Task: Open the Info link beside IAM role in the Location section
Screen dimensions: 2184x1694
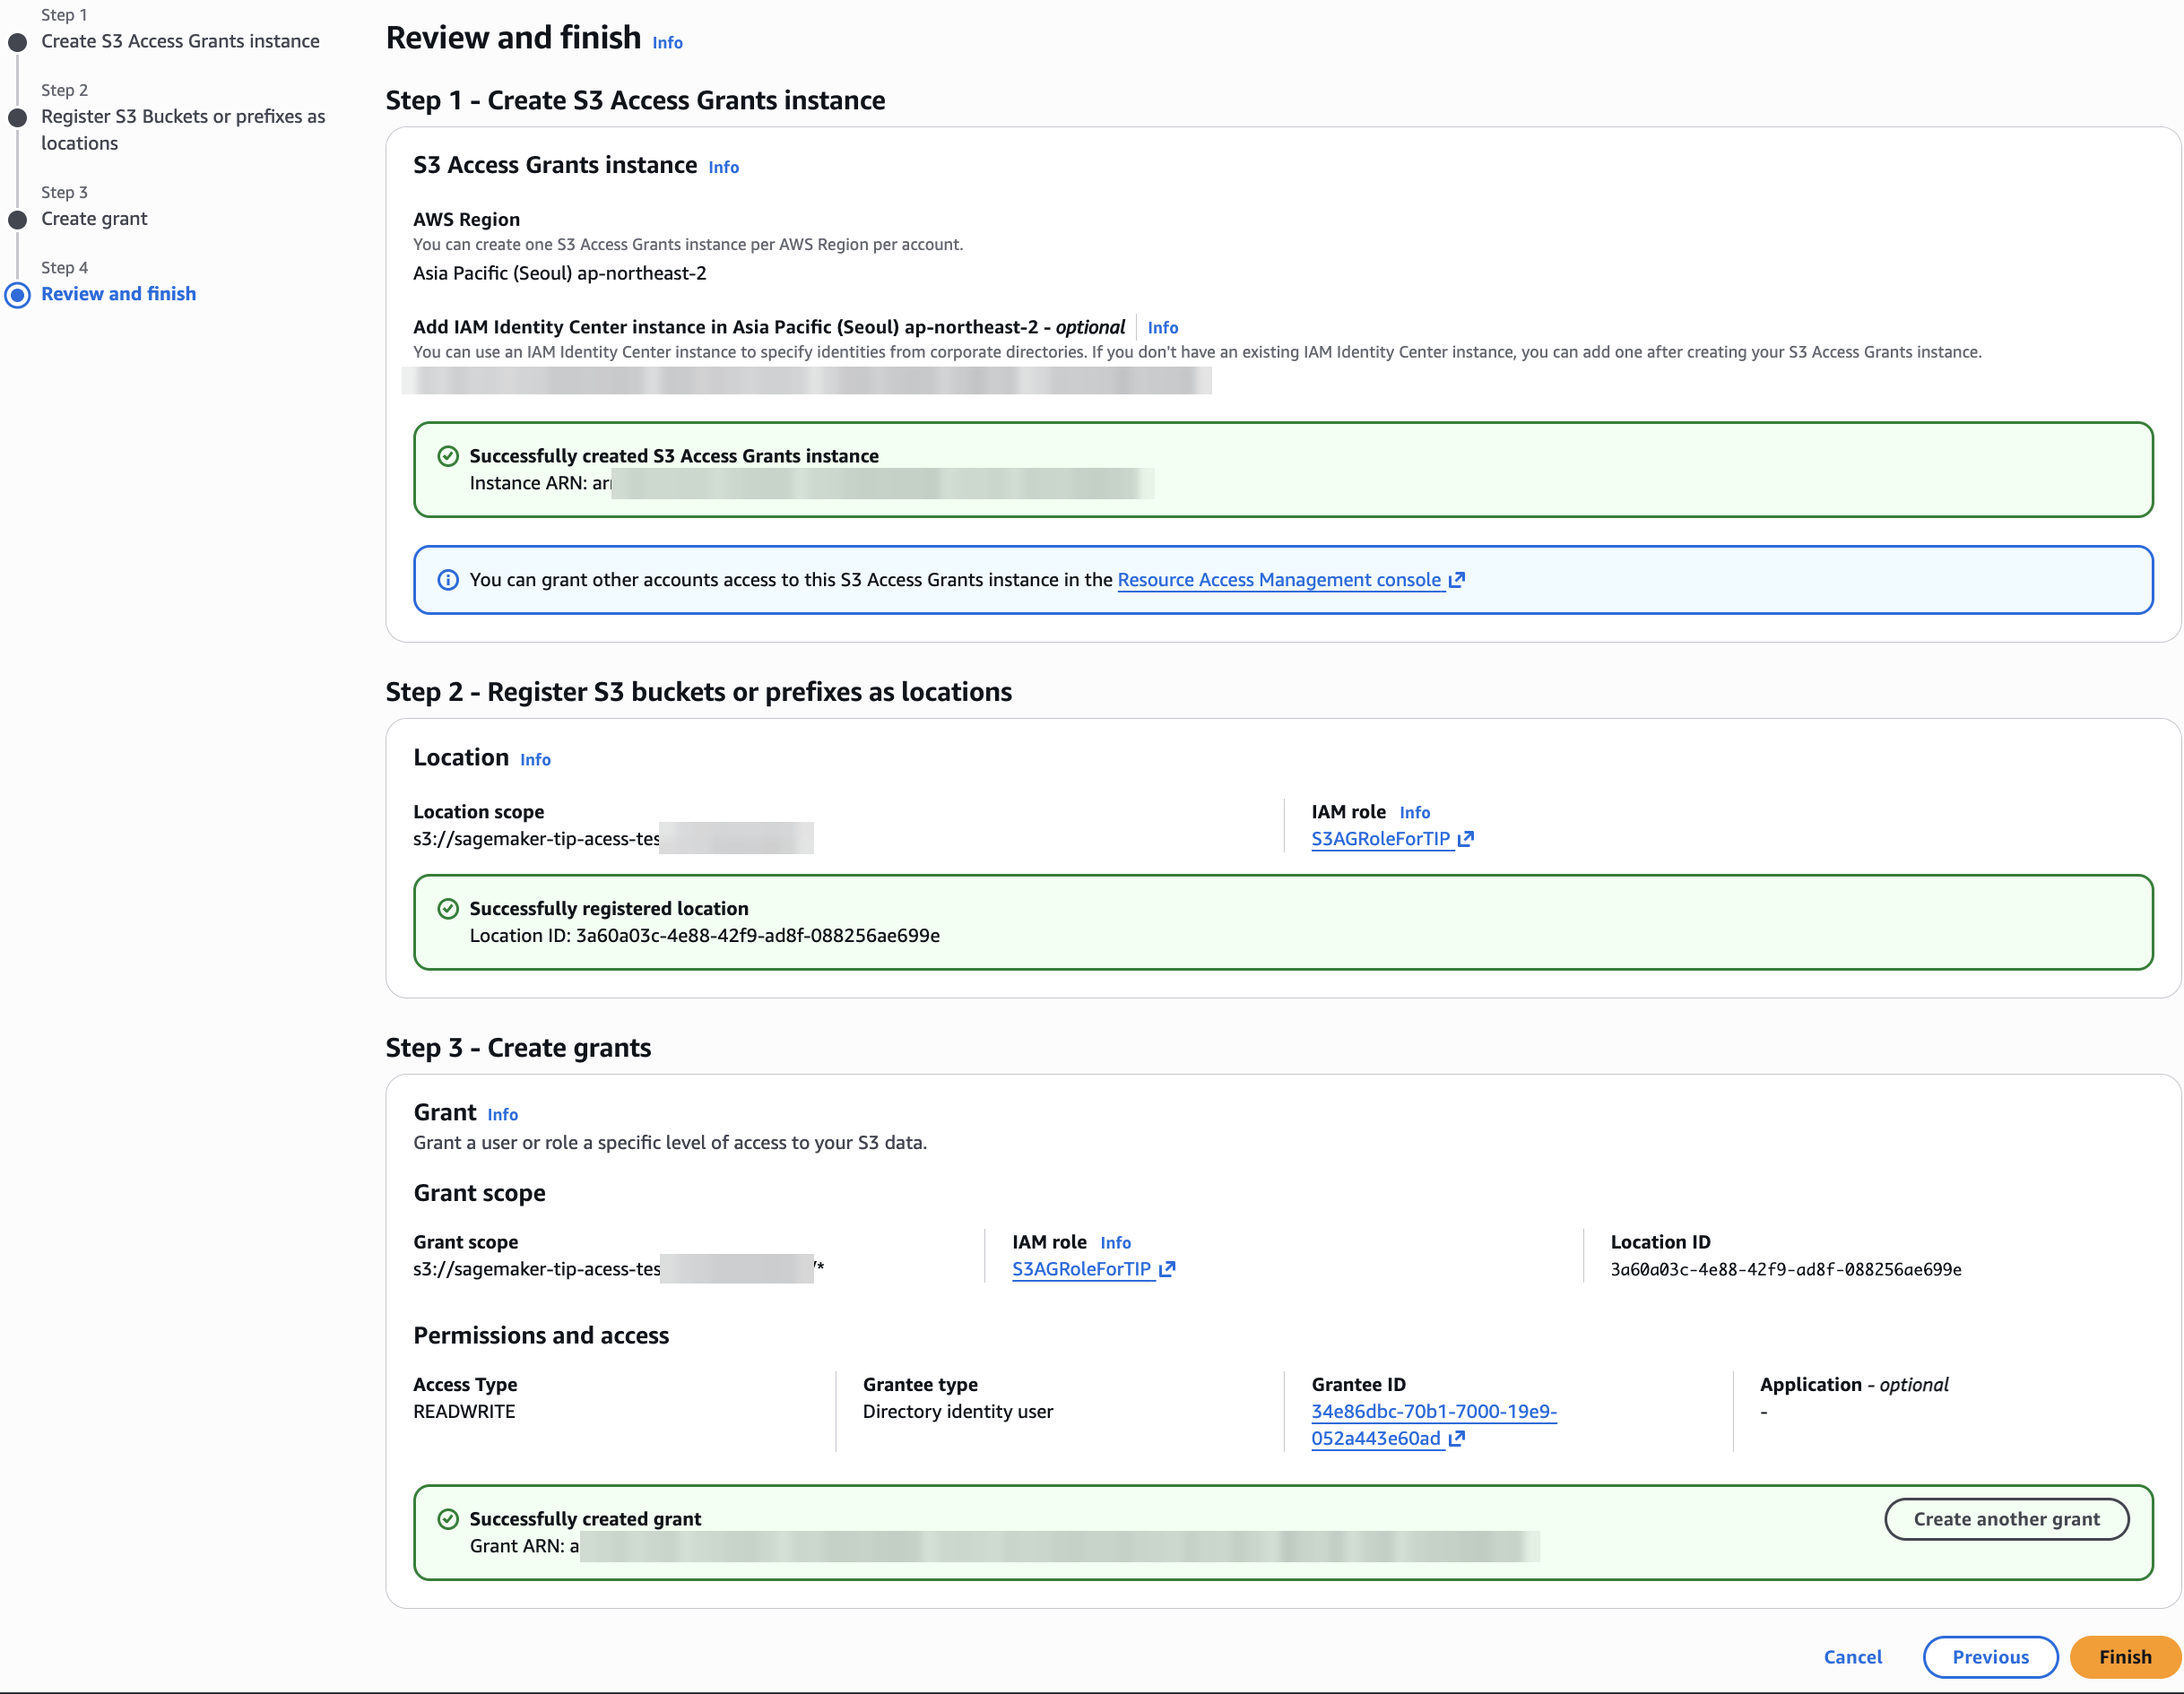Action: tap(1414, 813)
